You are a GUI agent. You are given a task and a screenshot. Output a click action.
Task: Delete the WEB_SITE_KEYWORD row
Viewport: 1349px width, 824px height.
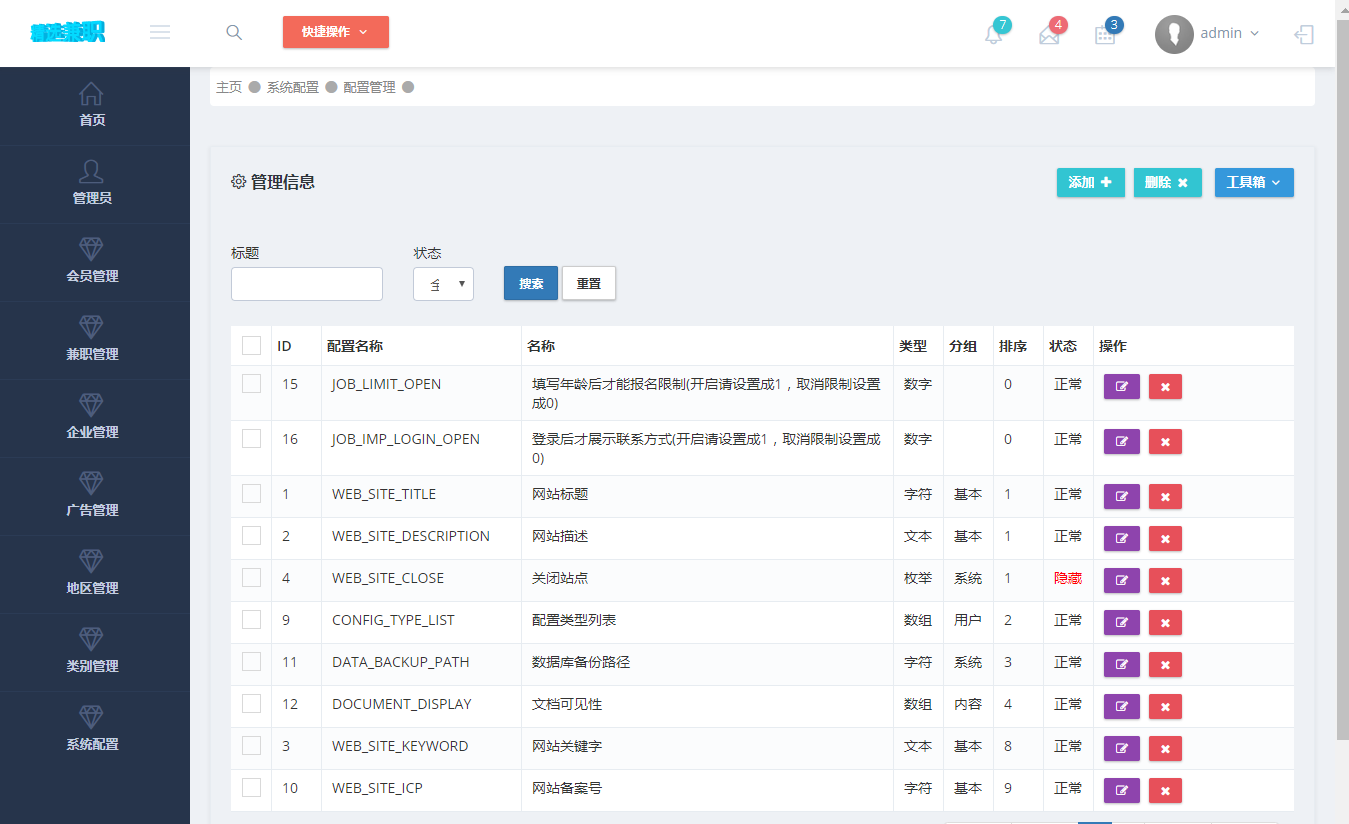1165,748
